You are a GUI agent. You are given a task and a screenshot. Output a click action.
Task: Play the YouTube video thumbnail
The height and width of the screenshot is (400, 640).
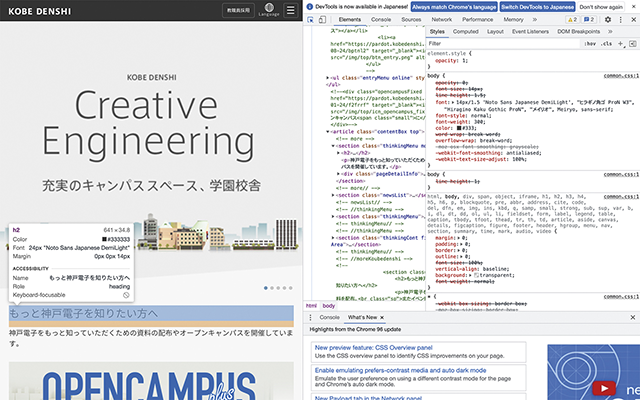(604, 388)
